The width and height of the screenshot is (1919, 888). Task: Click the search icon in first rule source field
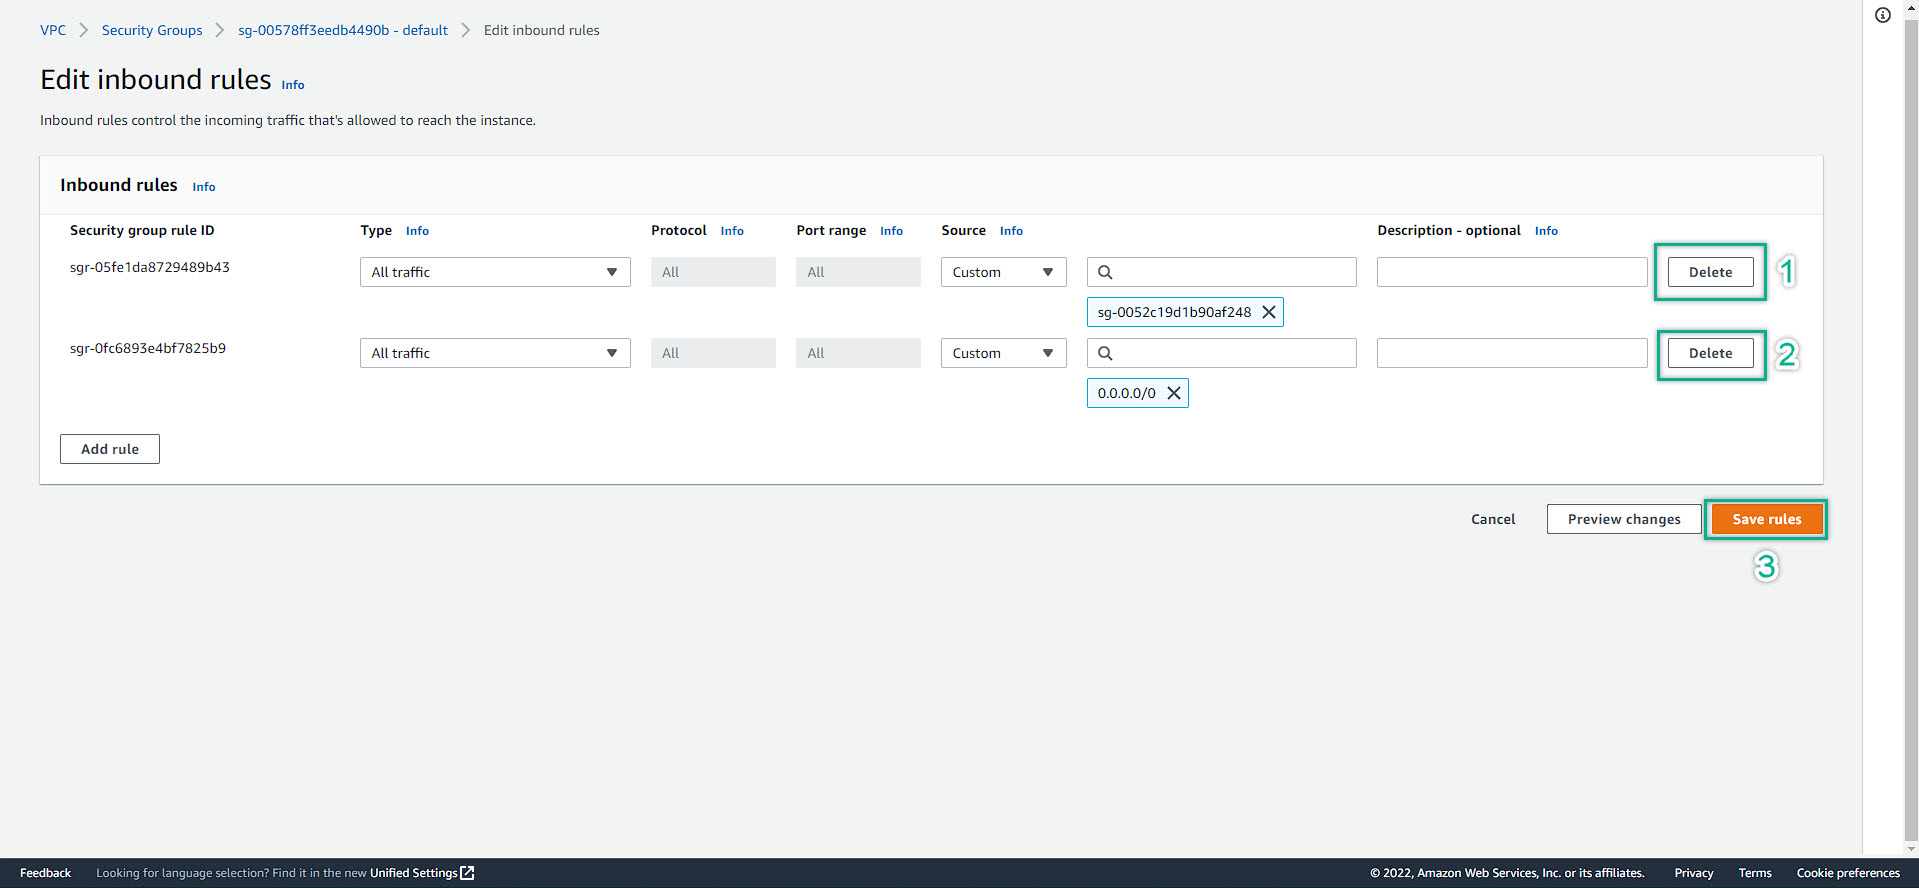[x=1105, y=272]
